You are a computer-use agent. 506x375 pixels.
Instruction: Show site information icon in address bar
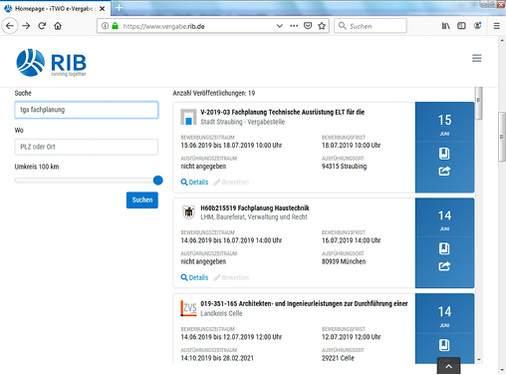pyautogui.click(x=105, y=26)
